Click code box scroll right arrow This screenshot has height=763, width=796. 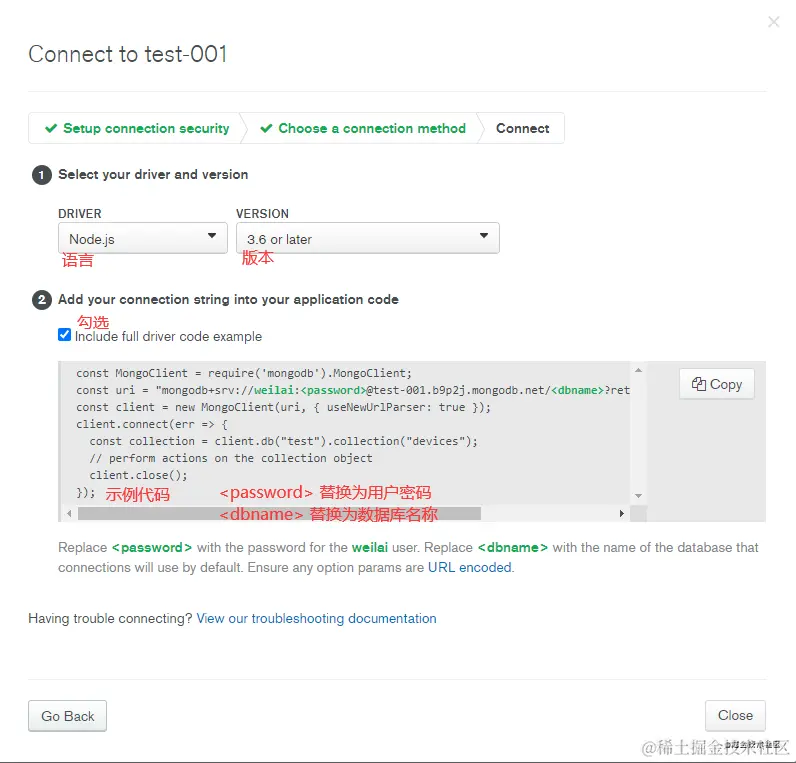pos(621,513)
